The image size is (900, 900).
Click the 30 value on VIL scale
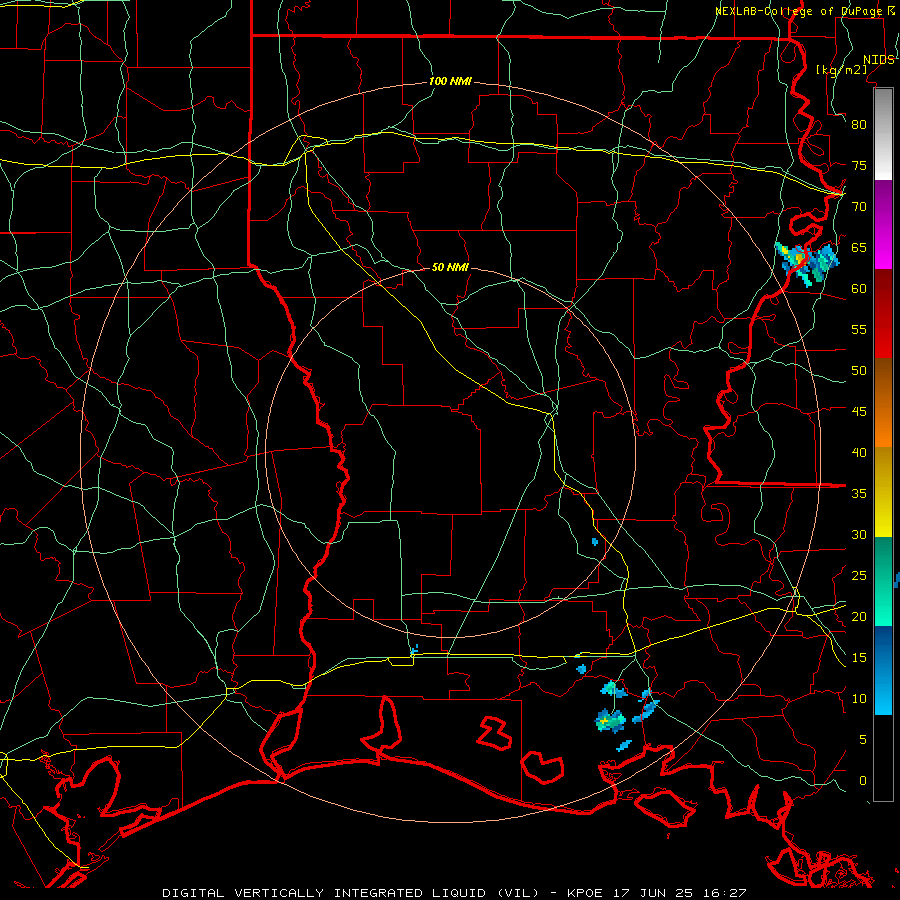[859, 535]
